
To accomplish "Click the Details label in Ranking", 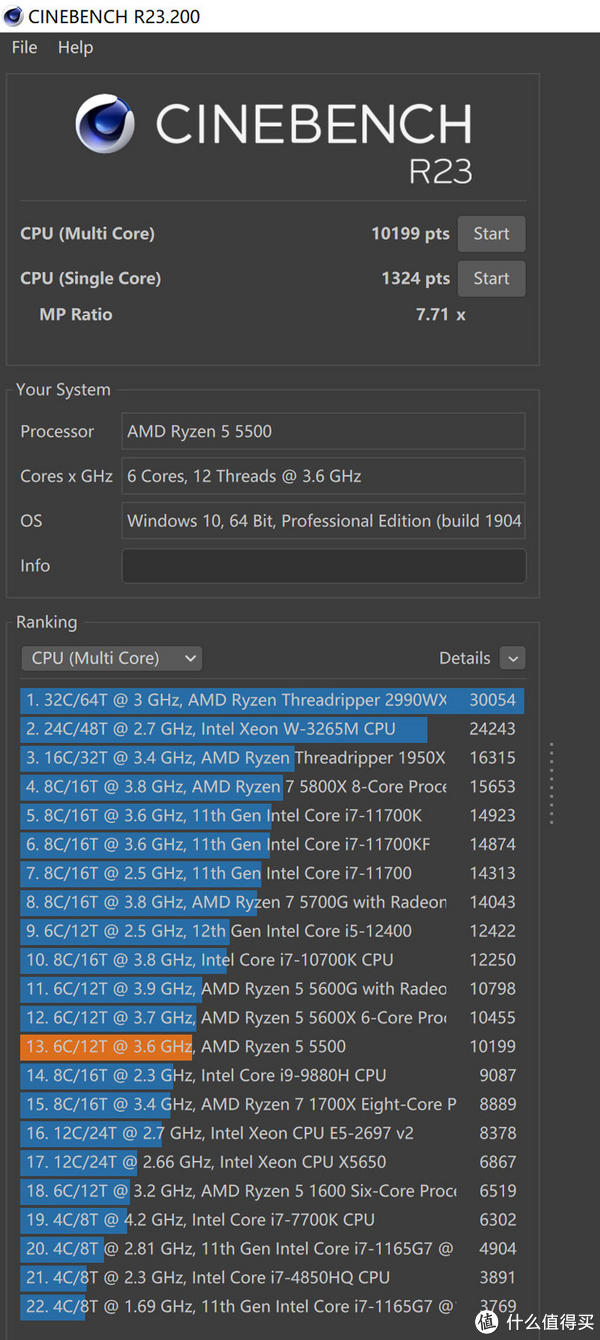I will [x=465, y=658].
